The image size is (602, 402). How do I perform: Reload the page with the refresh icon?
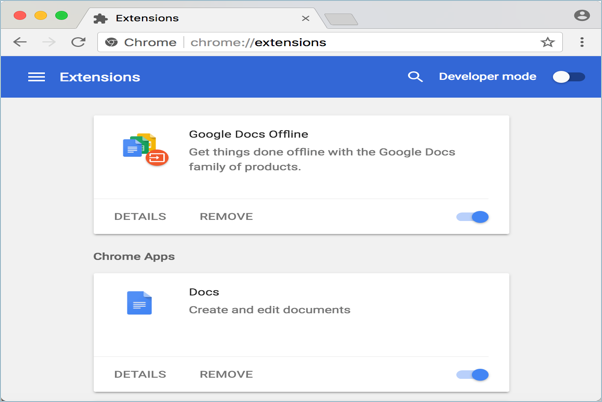point(78,43)
